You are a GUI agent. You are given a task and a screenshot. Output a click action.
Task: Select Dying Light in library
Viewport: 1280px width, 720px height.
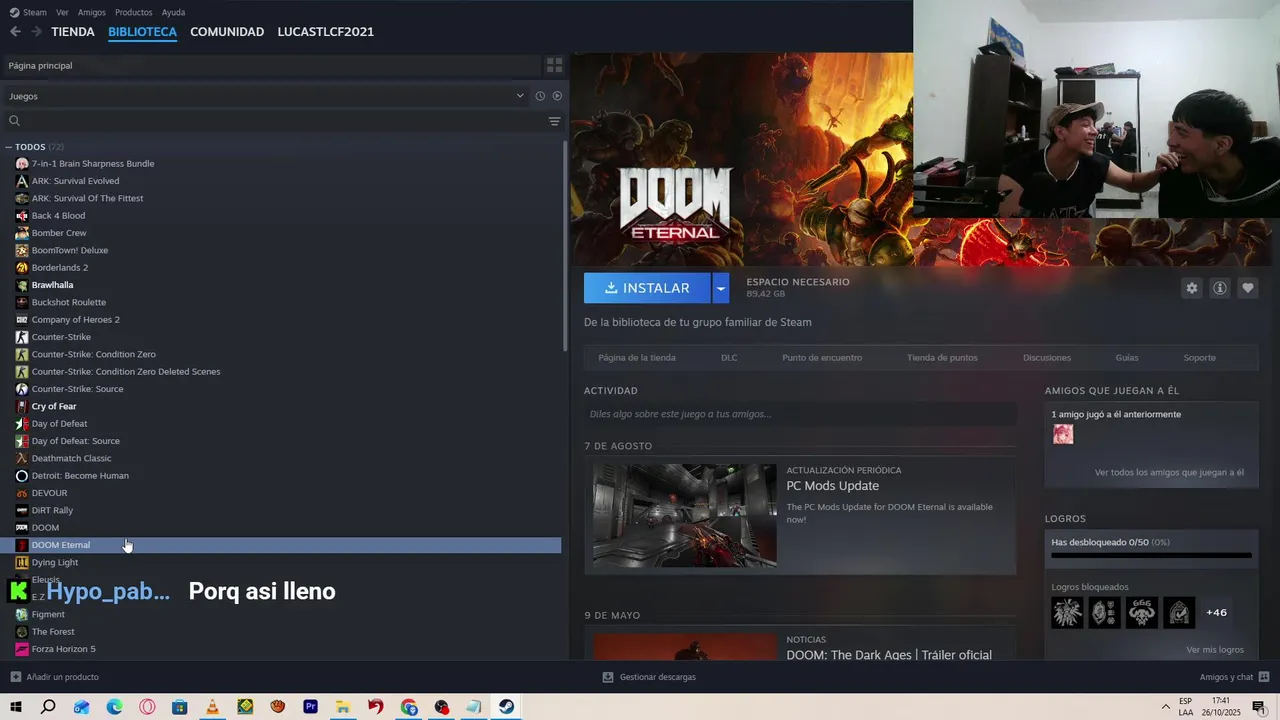point(55,562)
